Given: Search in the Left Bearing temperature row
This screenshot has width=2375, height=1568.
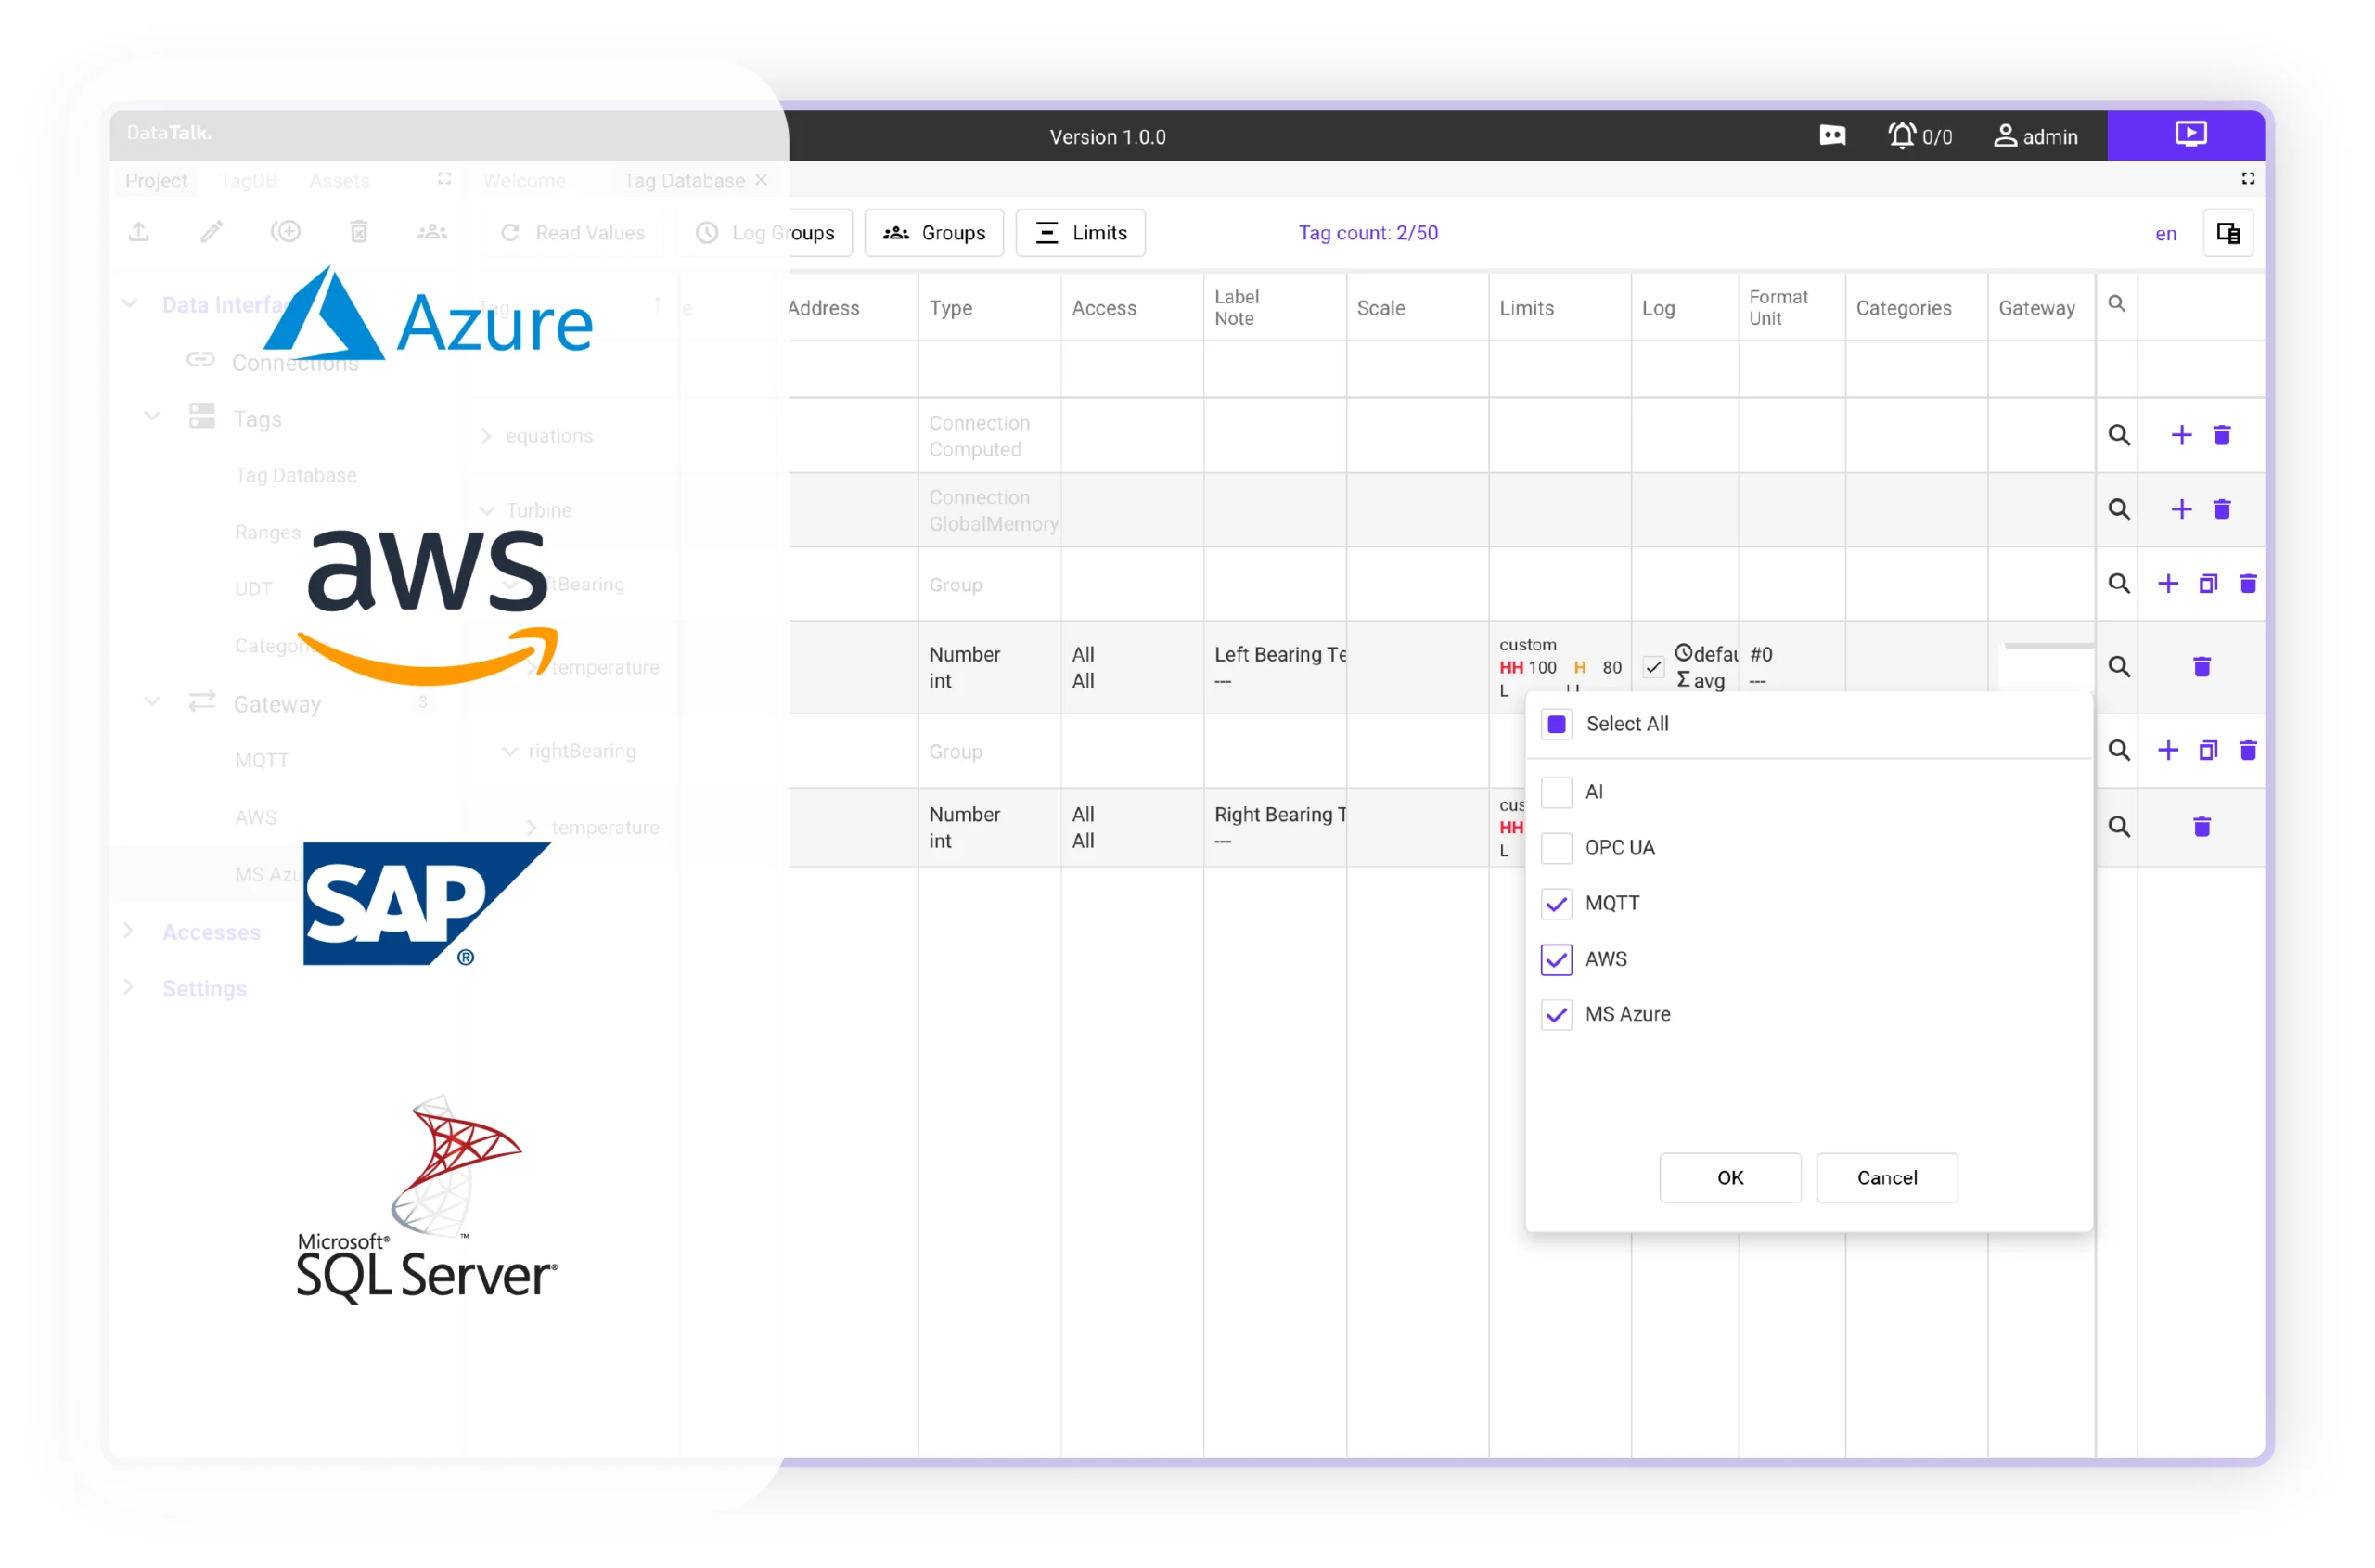Looking at the screenshot, I should tap(2119, 666).
